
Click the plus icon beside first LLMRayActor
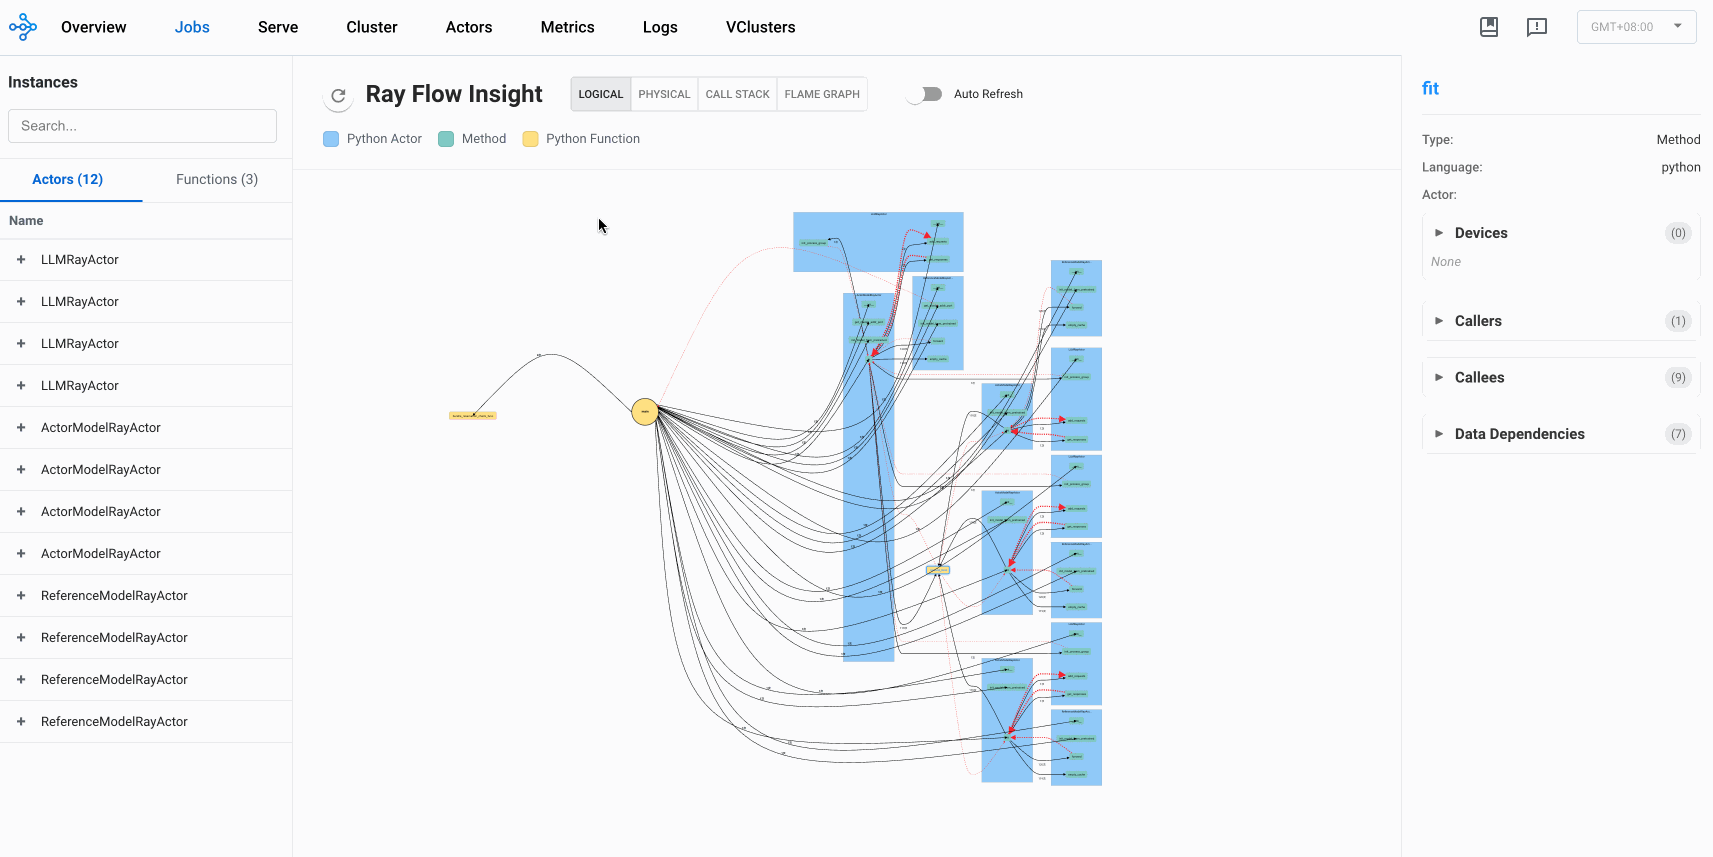tap(21, 260)
